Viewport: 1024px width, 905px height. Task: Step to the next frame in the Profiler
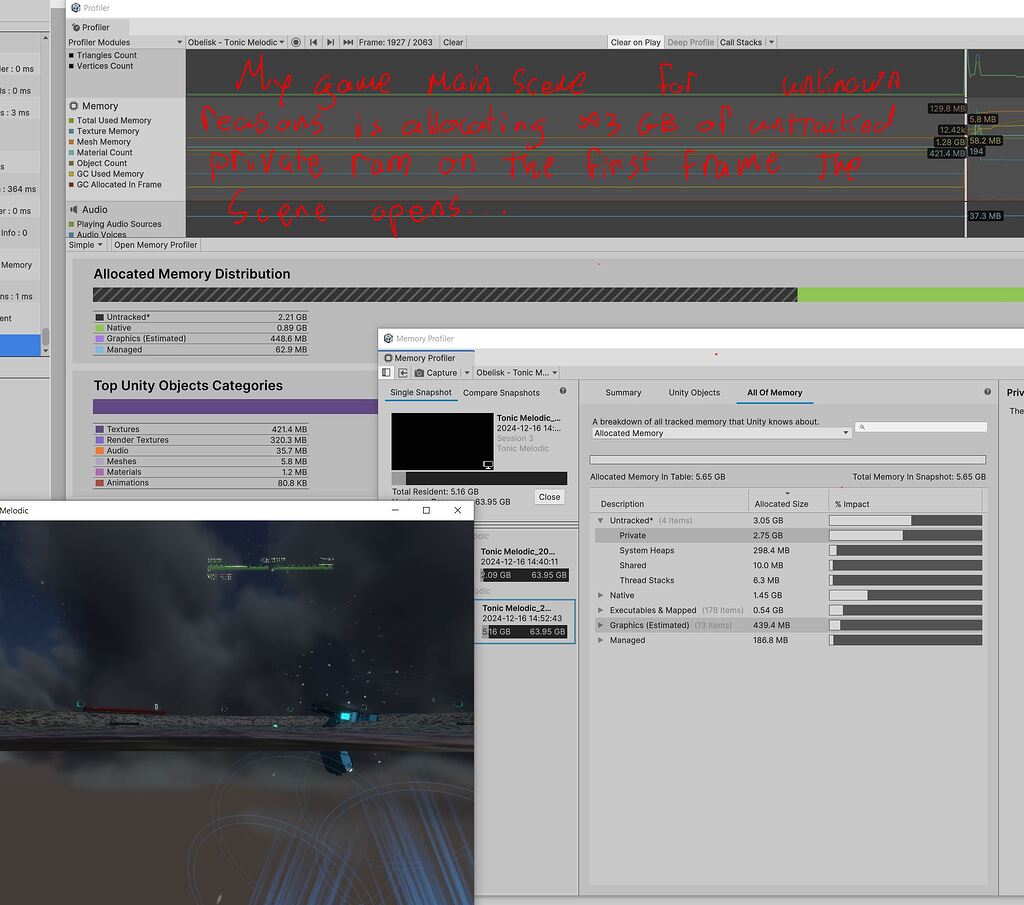(x=330, y=42)
